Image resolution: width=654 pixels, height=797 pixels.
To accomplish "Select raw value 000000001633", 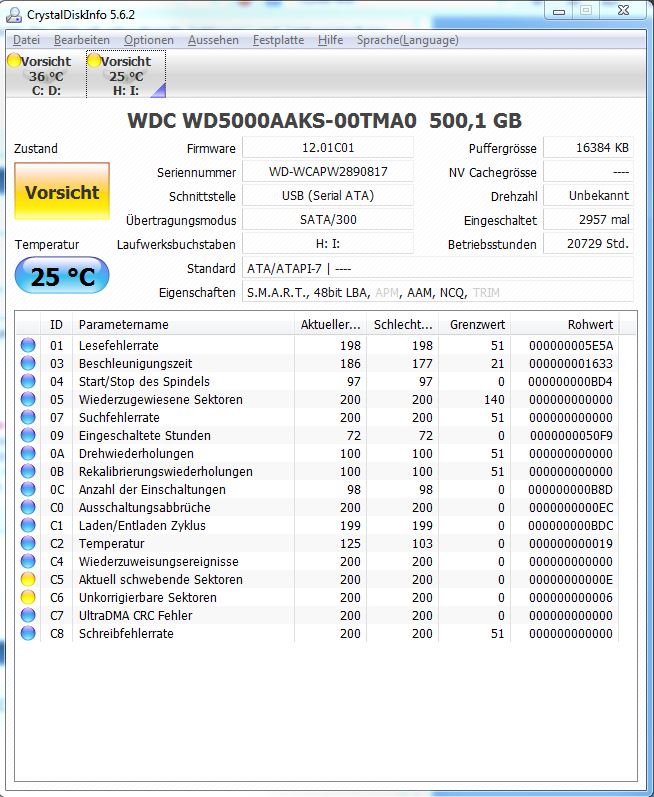I will click(x=571, y=363).
